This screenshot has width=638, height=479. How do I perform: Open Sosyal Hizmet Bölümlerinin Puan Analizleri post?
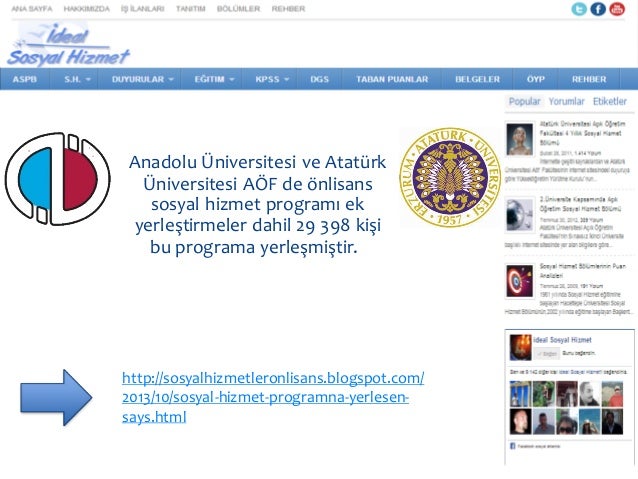pyautogui.click(x=583, y=271)
